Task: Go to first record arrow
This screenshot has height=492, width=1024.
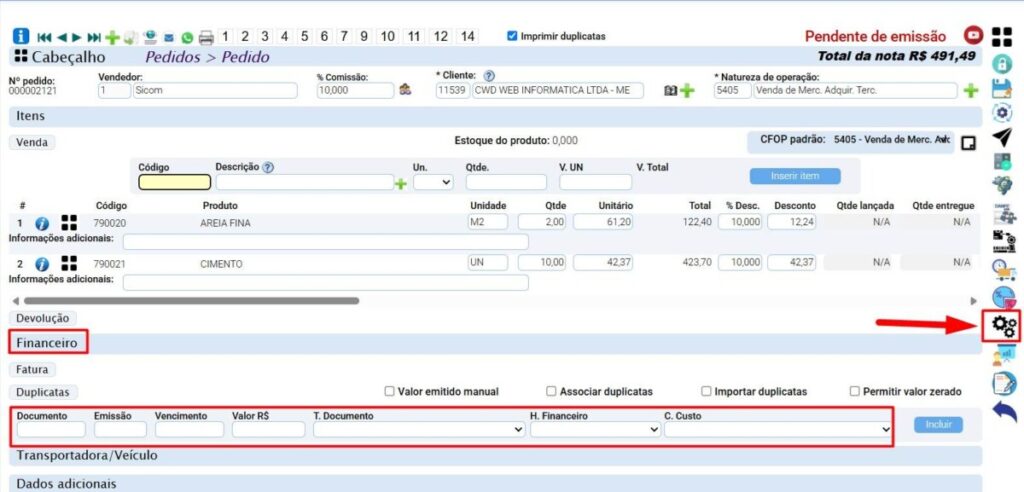Action: coord(44,37)
